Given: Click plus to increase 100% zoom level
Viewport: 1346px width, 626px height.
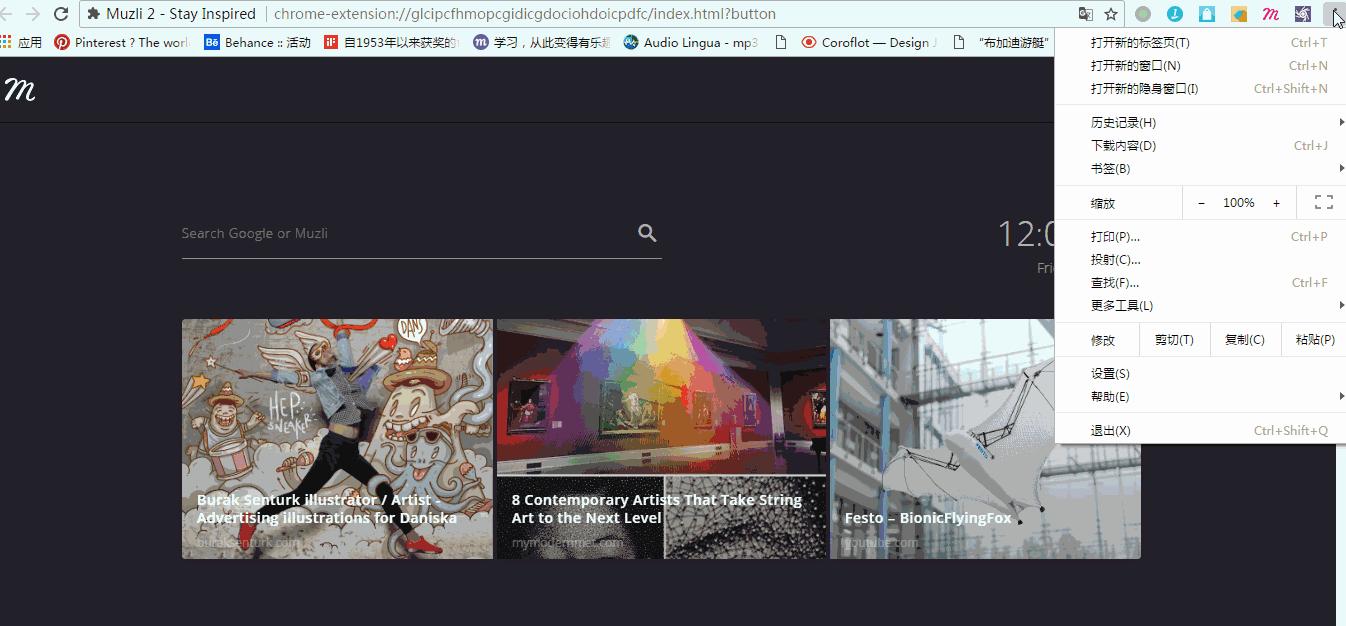Looking at the screenshot, I should [x=1276, y=201].
